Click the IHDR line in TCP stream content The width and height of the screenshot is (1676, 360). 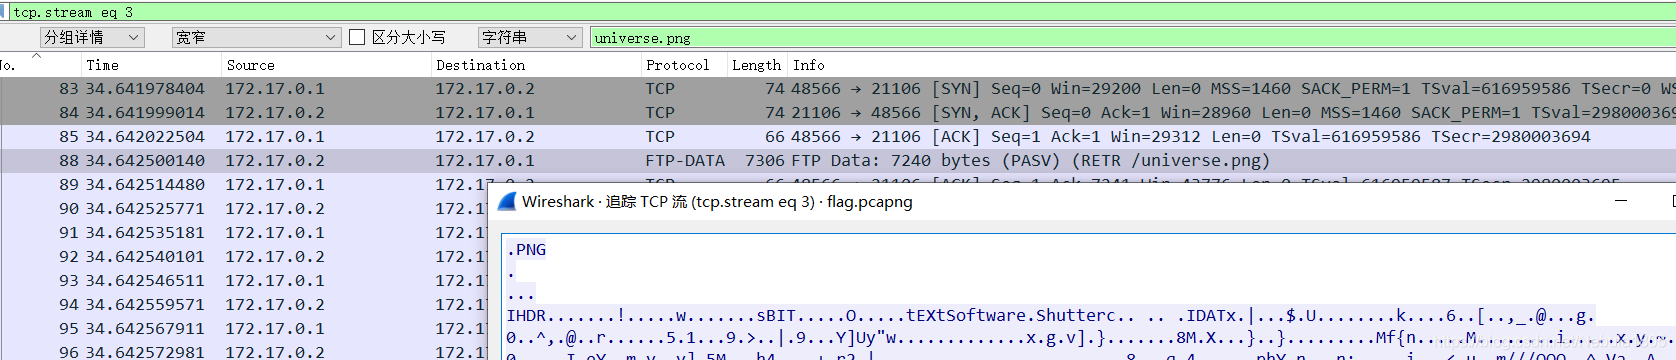tap(1050, 316)
